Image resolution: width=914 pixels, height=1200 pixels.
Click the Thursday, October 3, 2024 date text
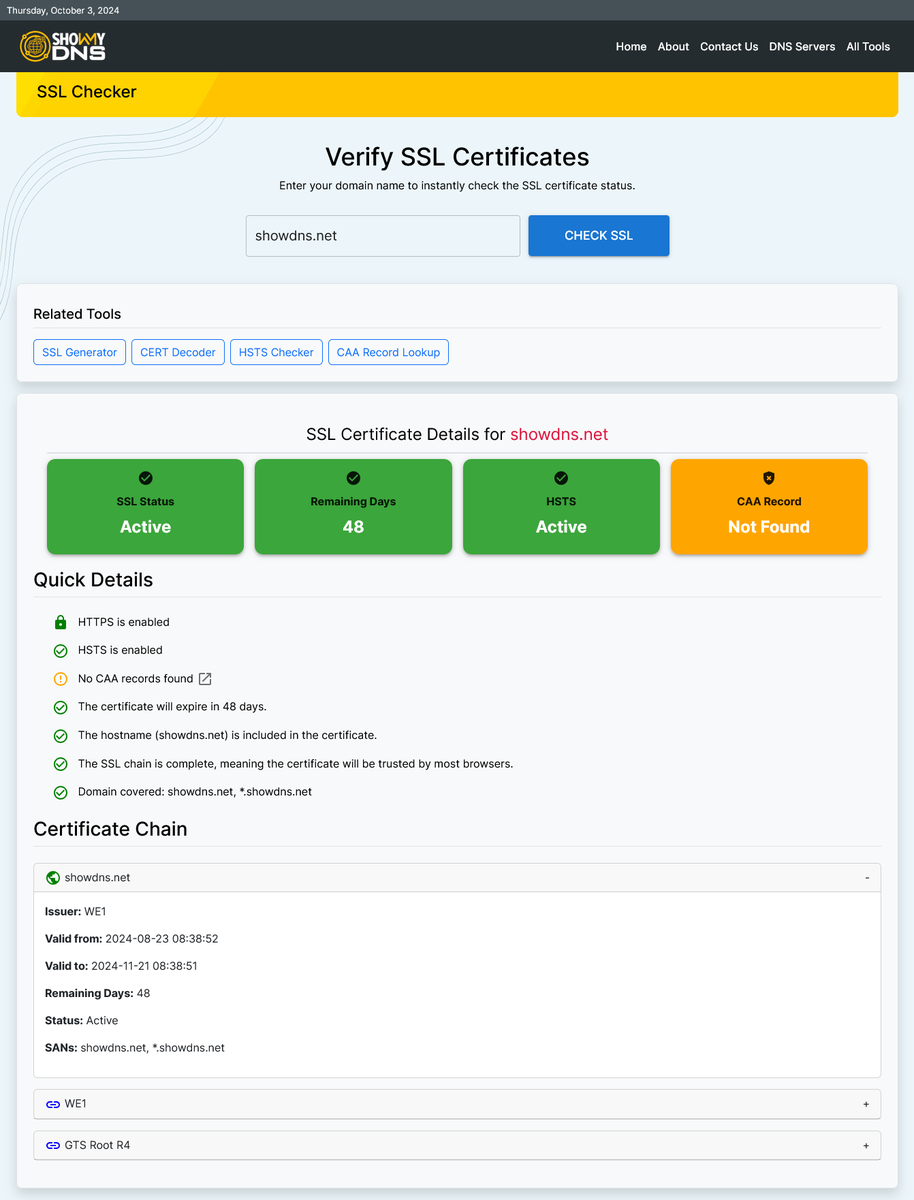[x=63, y=10]
